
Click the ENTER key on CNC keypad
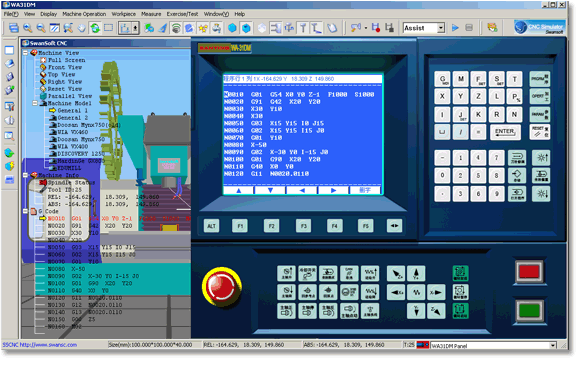(505, 132)
